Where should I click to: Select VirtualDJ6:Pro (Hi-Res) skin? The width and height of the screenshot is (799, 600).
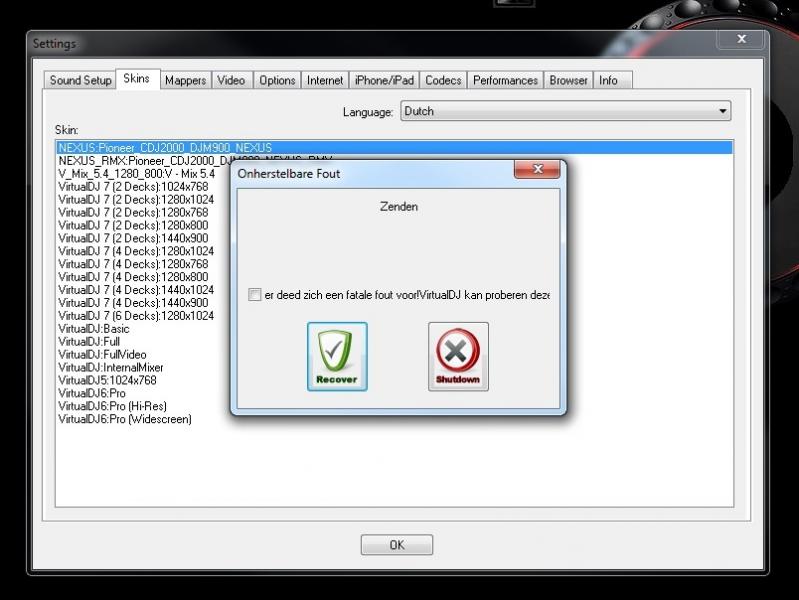click(x=113, y=406)
